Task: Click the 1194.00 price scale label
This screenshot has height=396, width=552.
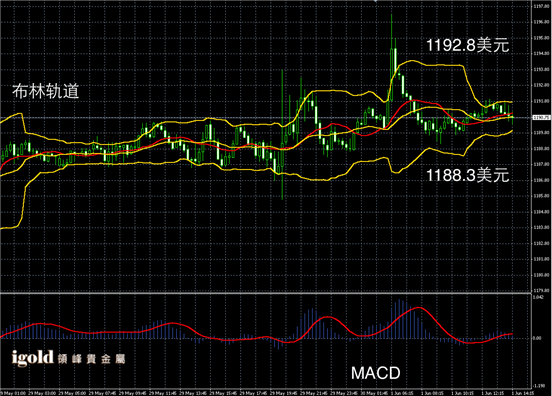Action: [x=541, y=54]
